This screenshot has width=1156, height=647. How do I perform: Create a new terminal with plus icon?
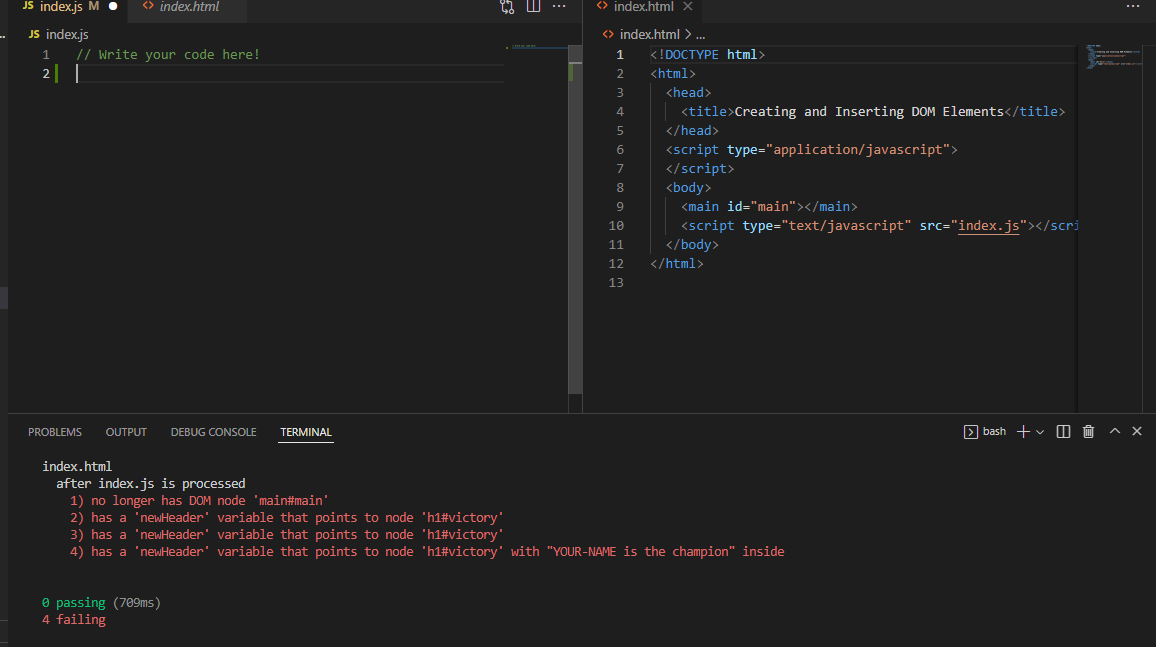point(1023,432)
